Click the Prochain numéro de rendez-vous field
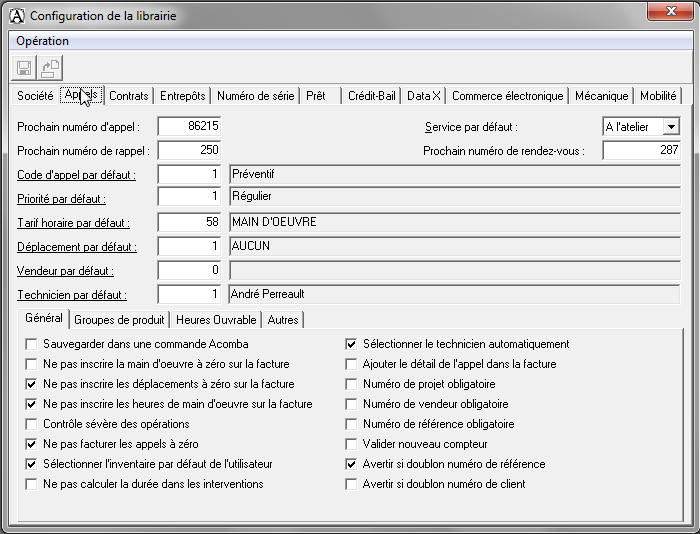Screen dimensions: 700x534 tap(641, 150)
